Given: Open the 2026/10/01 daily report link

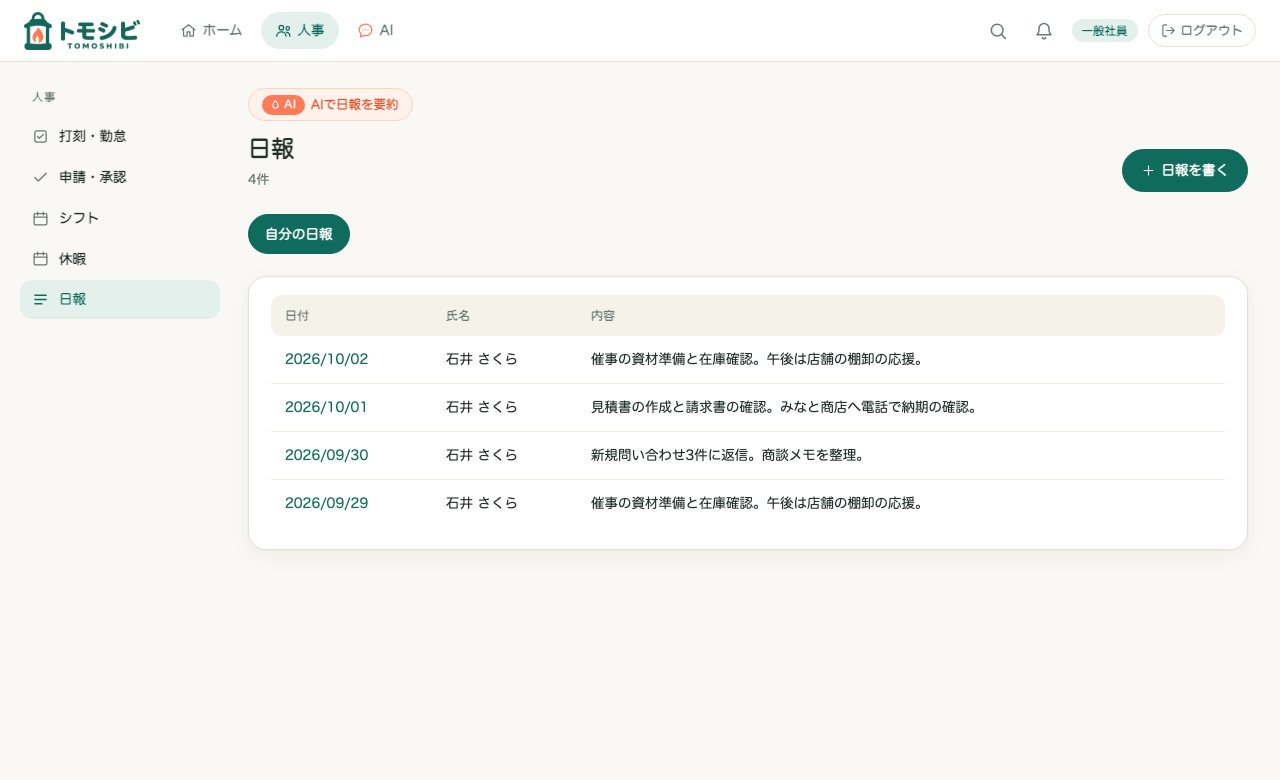Looking at the screenshot, I should [326, 407].
